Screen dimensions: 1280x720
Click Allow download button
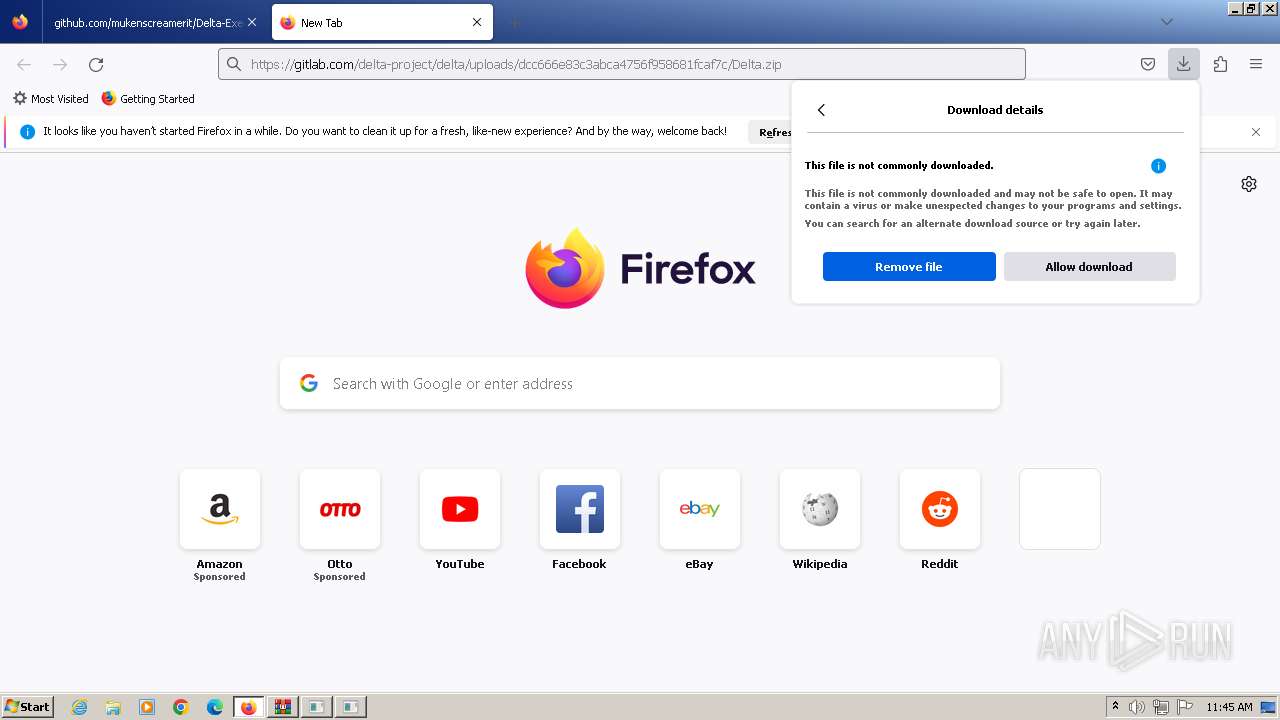[1089, 267]
